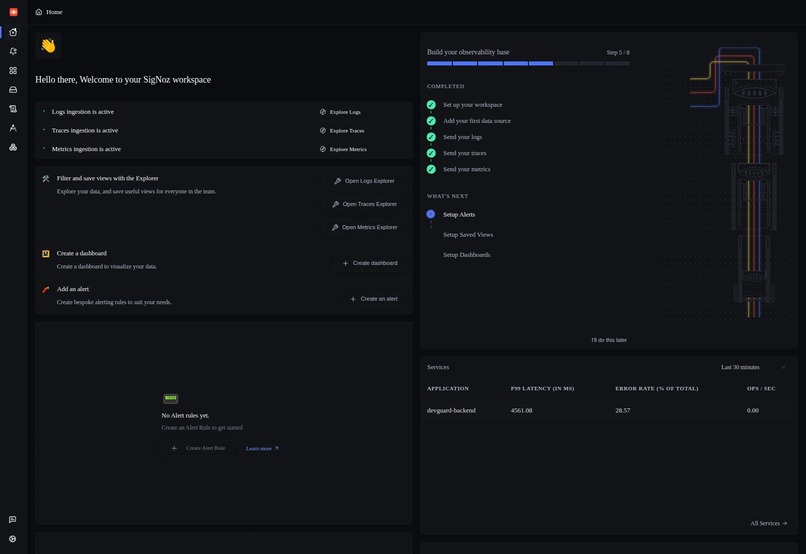Click the stacked boxes icon in sidebar
Viewport: 806px width, 554px height.
pyautogui.click(x=13, y=147)
